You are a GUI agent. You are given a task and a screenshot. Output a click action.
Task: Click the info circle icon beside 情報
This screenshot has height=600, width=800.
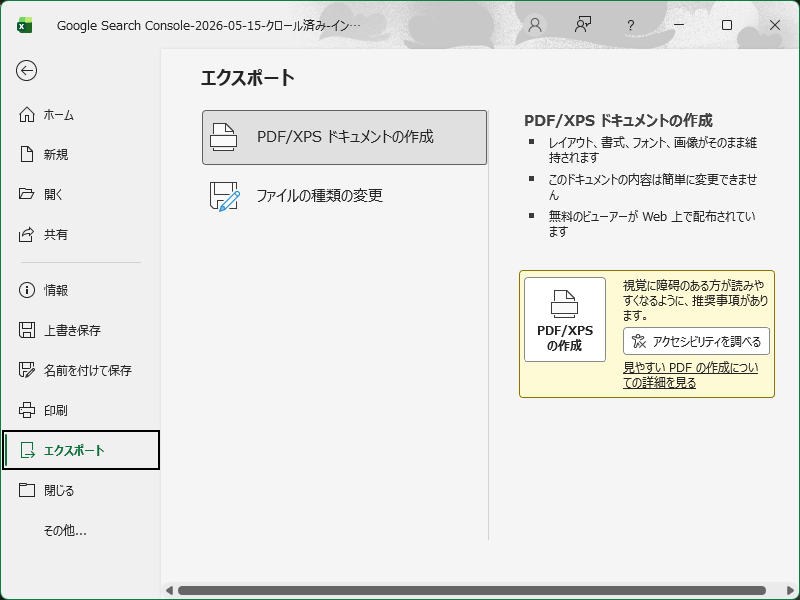27,290
